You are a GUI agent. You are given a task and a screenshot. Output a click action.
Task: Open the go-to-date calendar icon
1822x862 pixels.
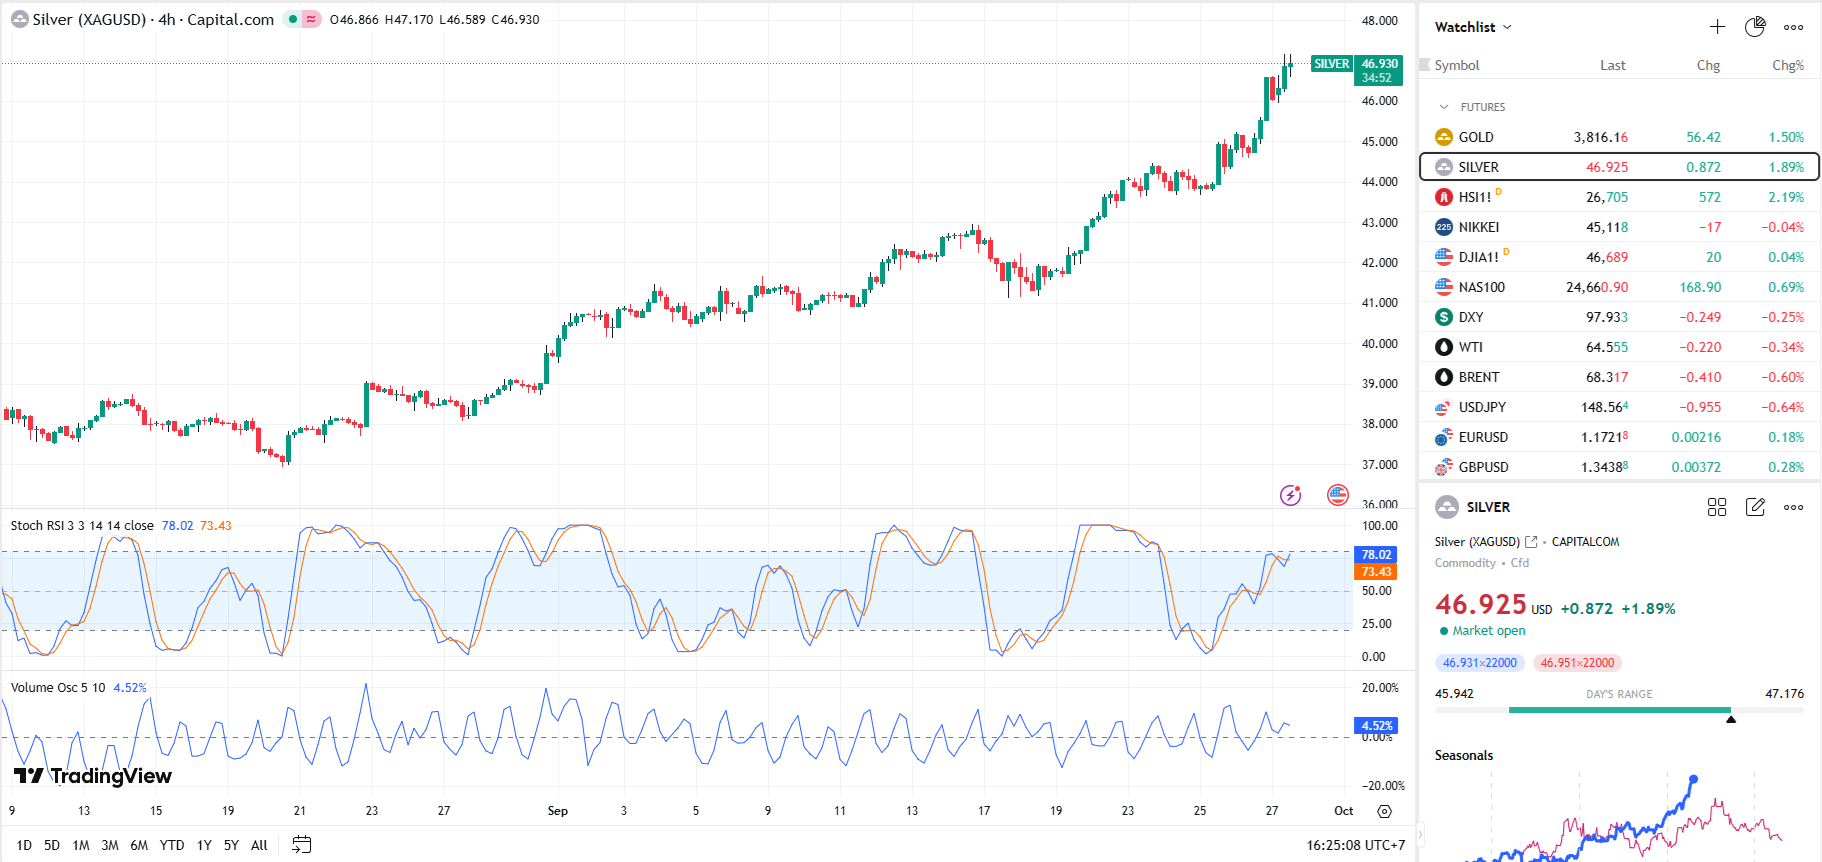[x=301, y=845]
